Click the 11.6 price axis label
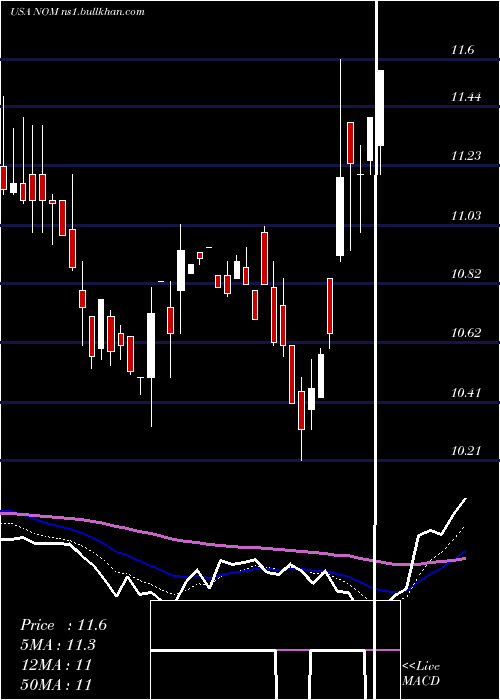 click(462, 50)
